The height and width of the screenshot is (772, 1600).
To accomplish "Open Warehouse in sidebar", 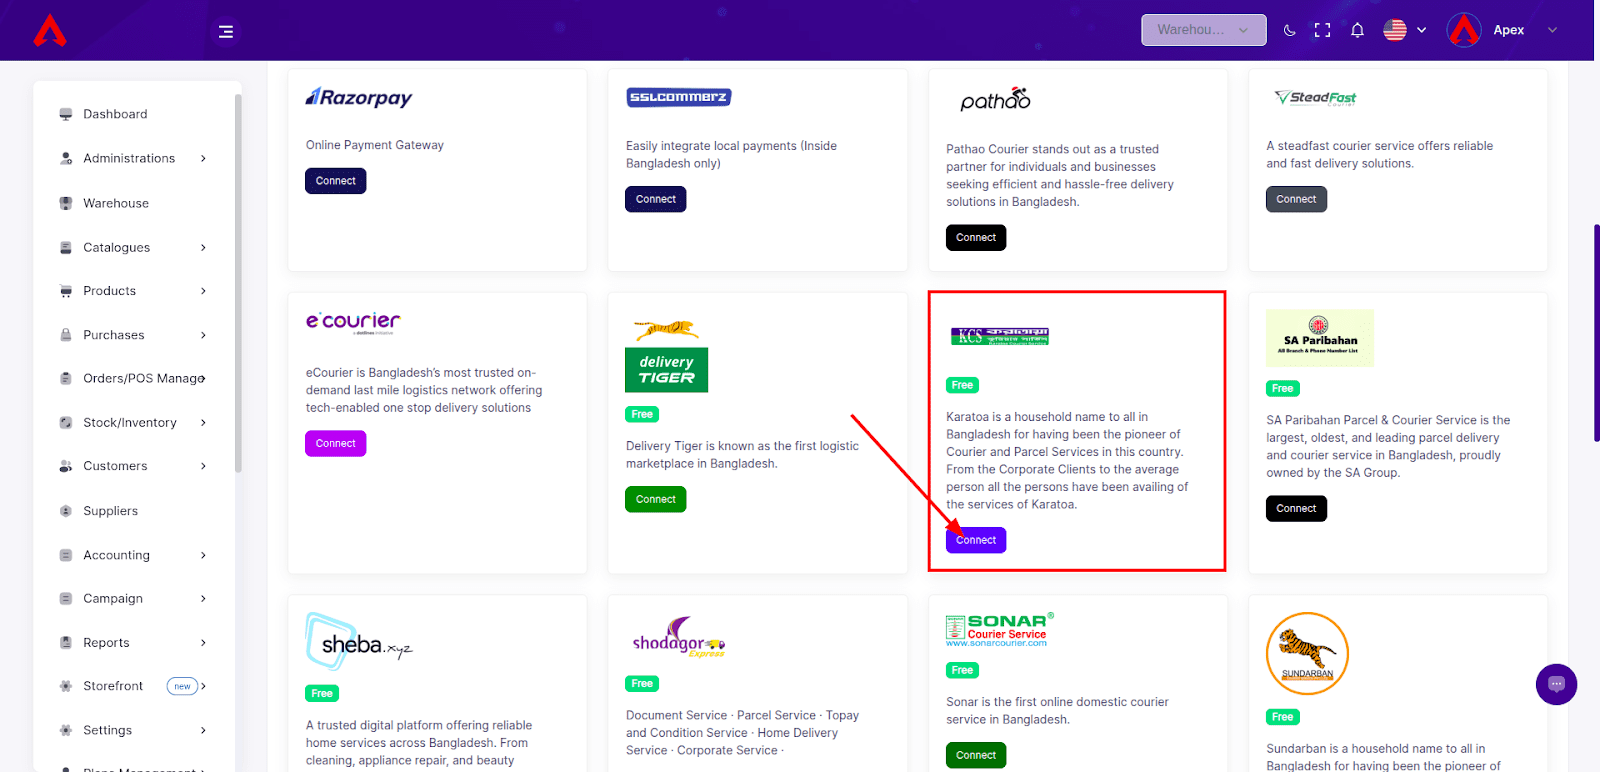I will (116, 203).
